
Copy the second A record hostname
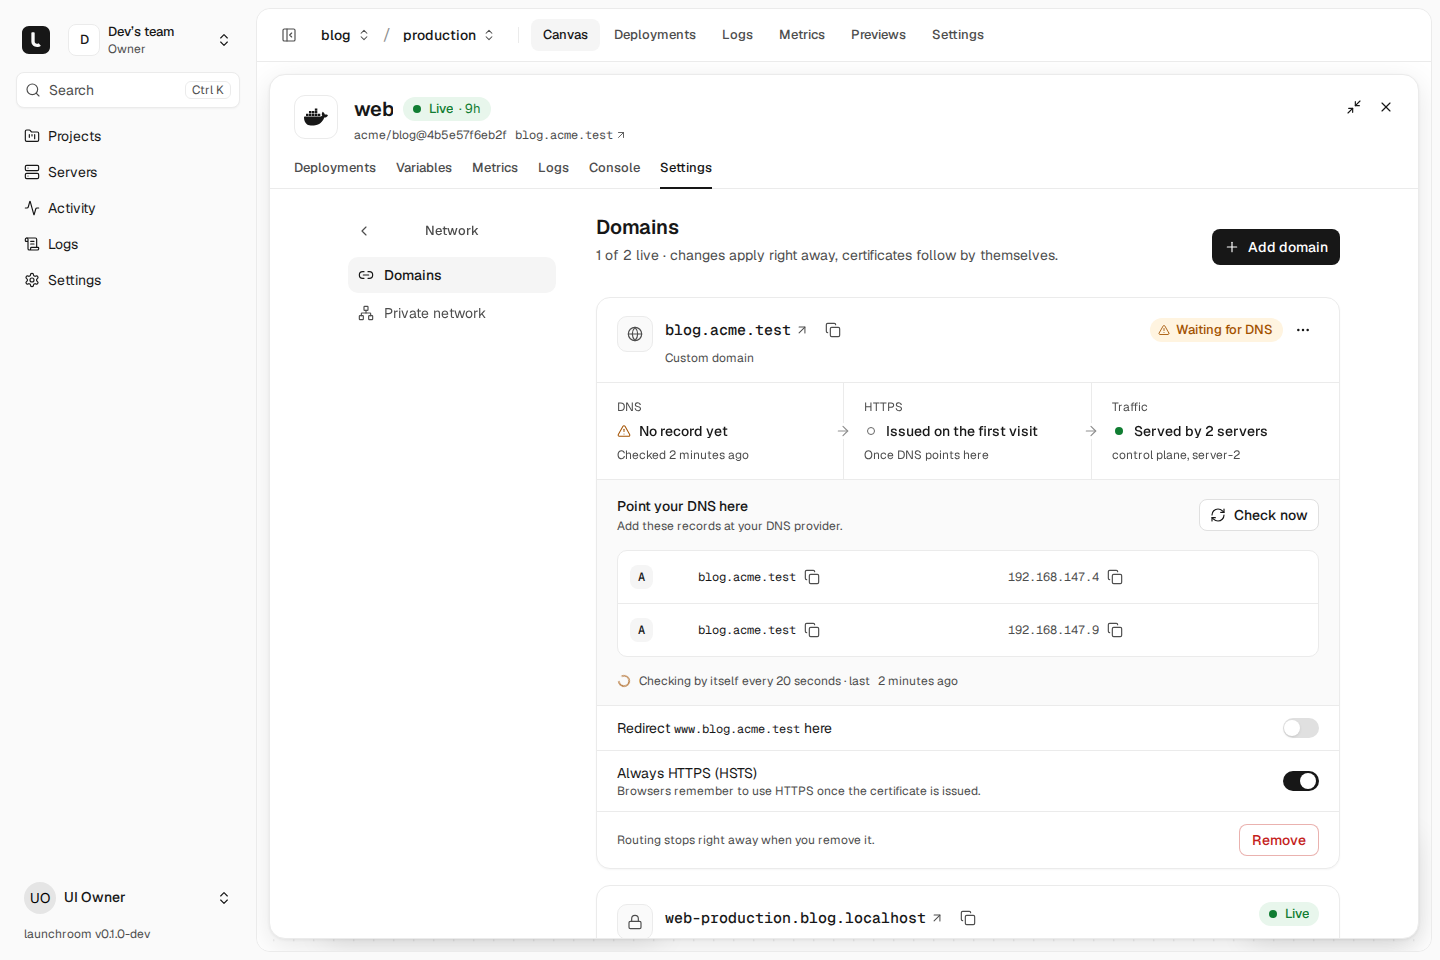(x=813, y=630)
